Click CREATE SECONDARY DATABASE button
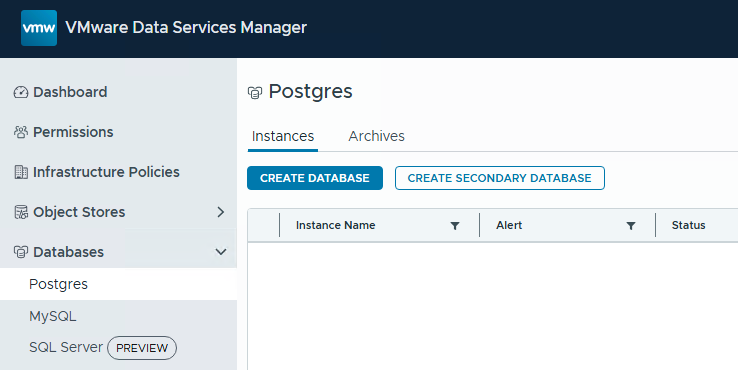738x370 pixels. tap(500, 178)
